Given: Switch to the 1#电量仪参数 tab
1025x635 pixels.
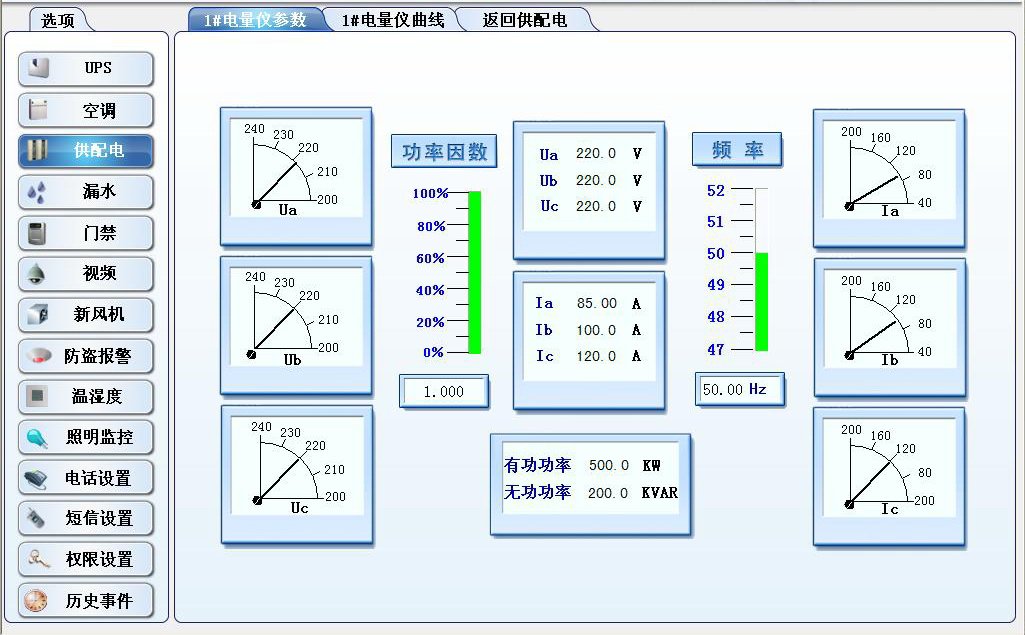Looking at the screenshot, I should (256, 20).
